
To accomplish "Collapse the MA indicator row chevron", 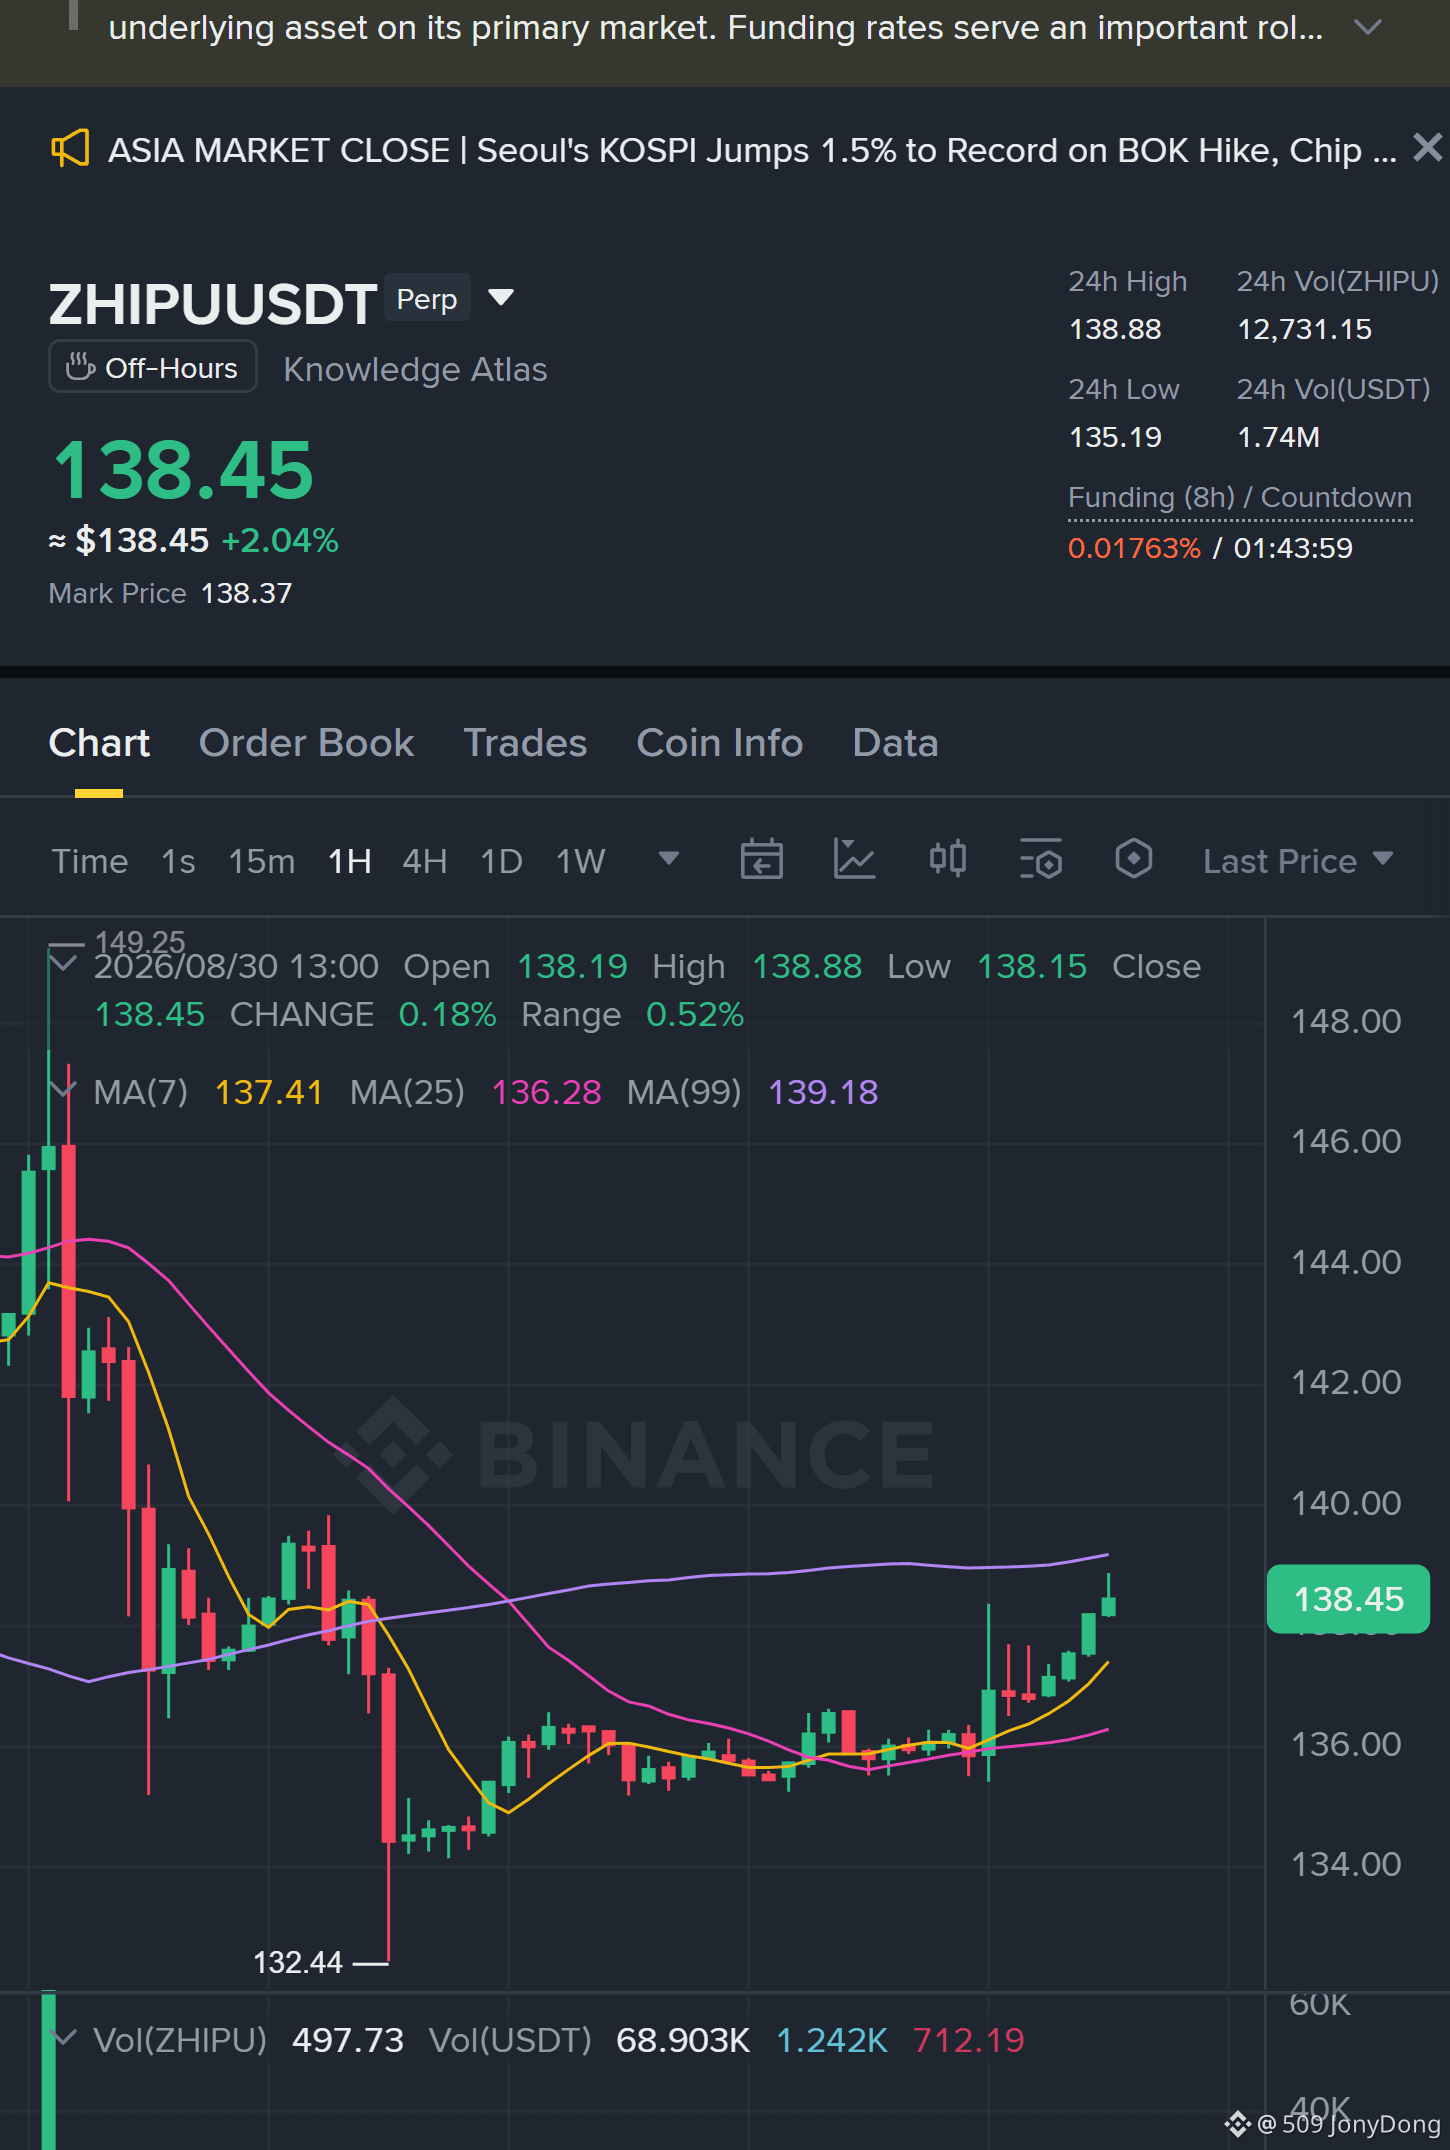I will (x=63, y=1091).
